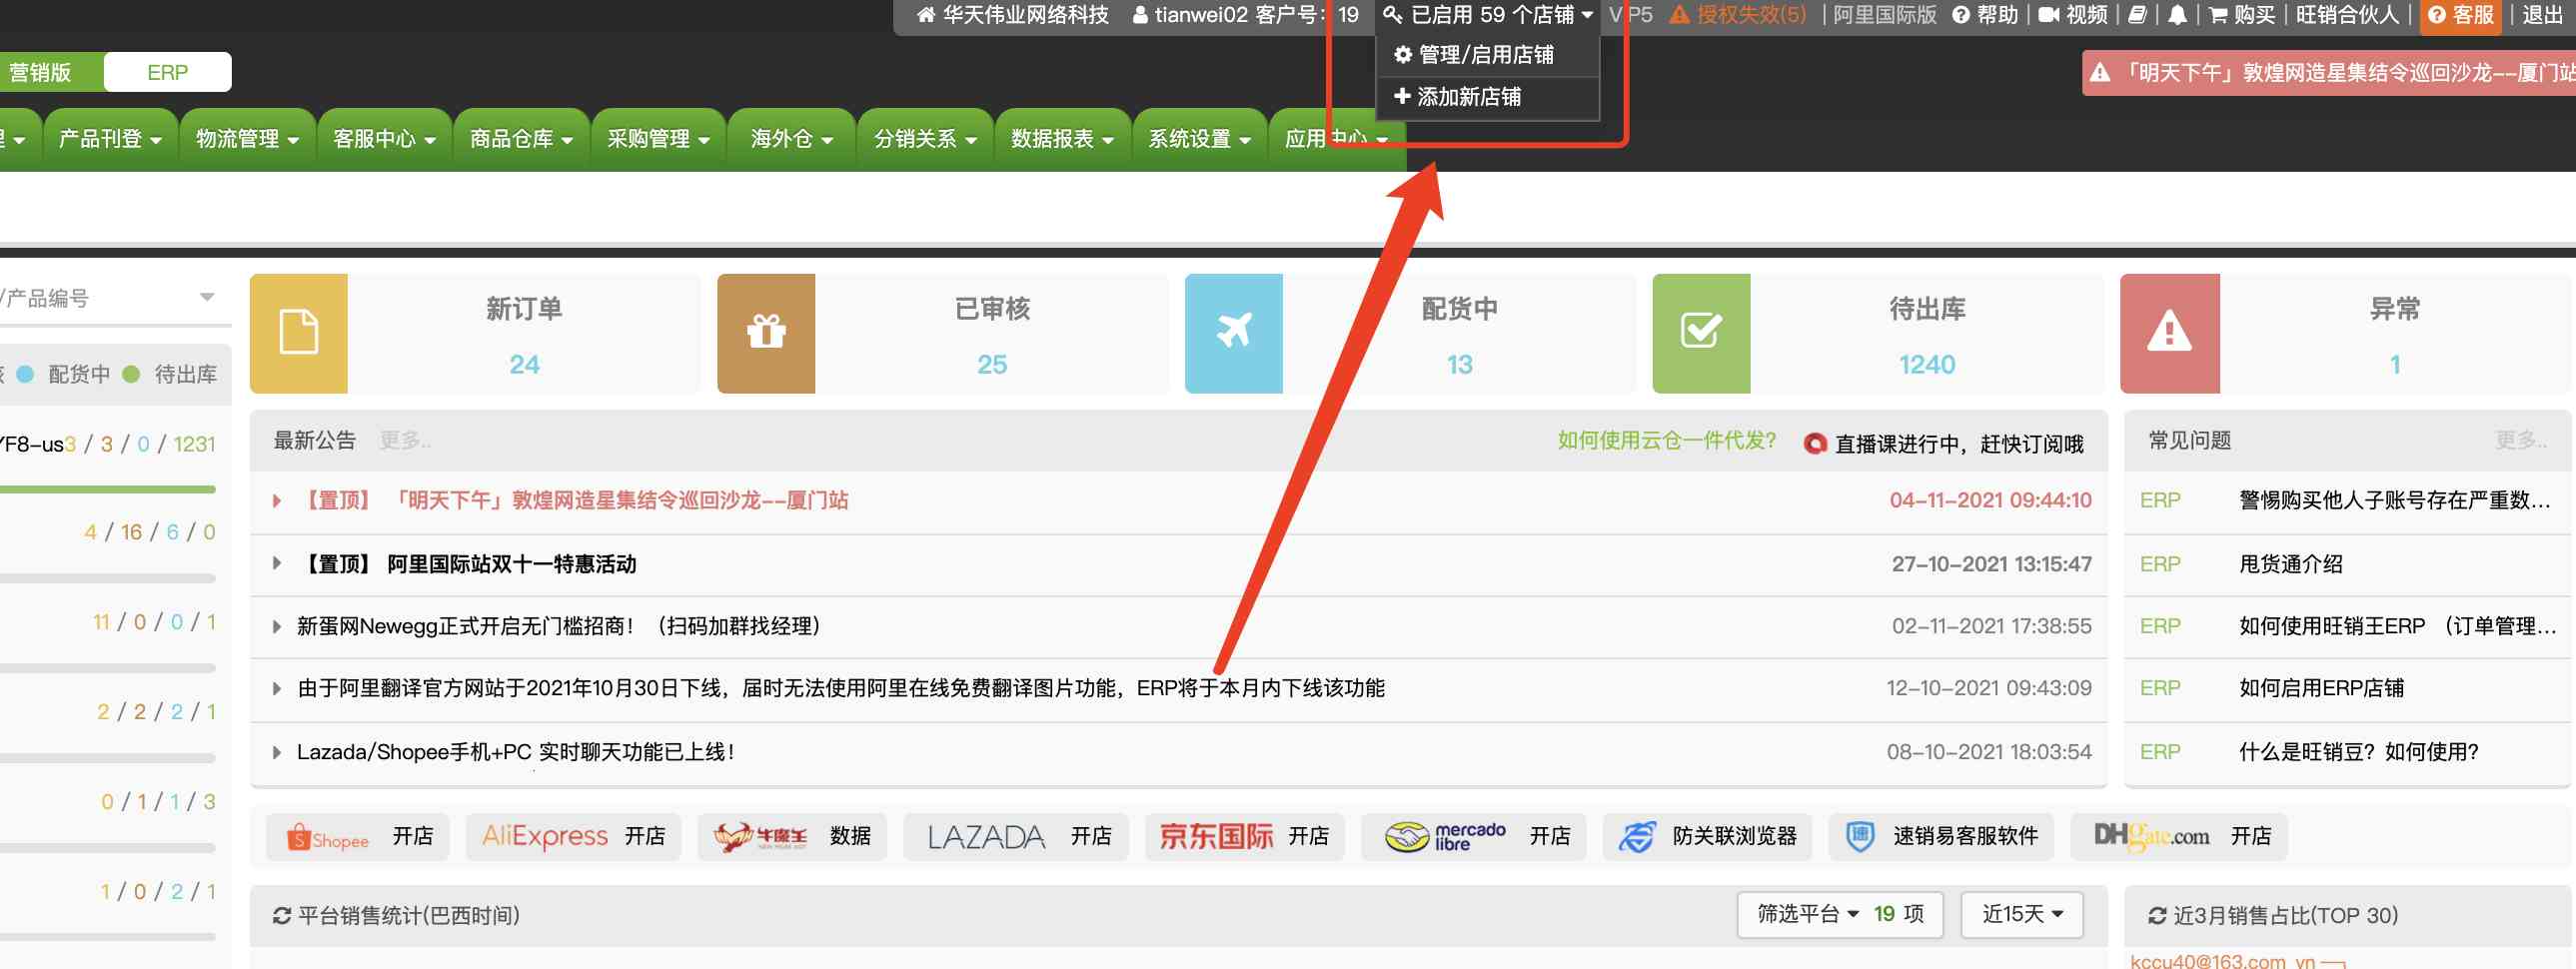2576x969 pixels.
Task: Refresh 近3月销售占比 via its refresh icon
Action: point(2157,915)
